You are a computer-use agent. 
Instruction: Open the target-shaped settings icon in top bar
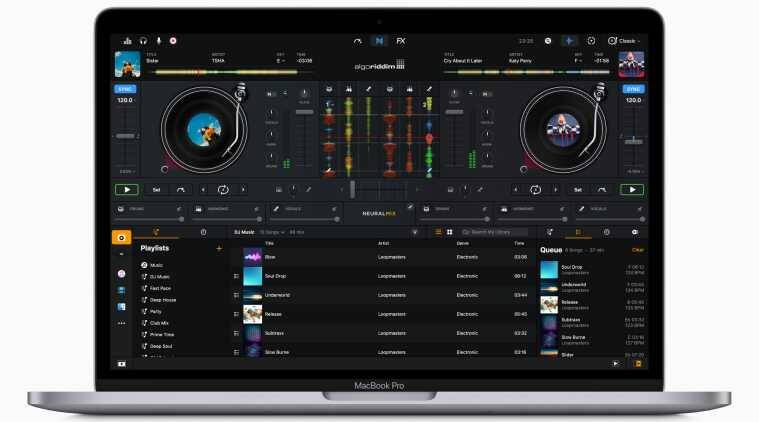(591, 41)
